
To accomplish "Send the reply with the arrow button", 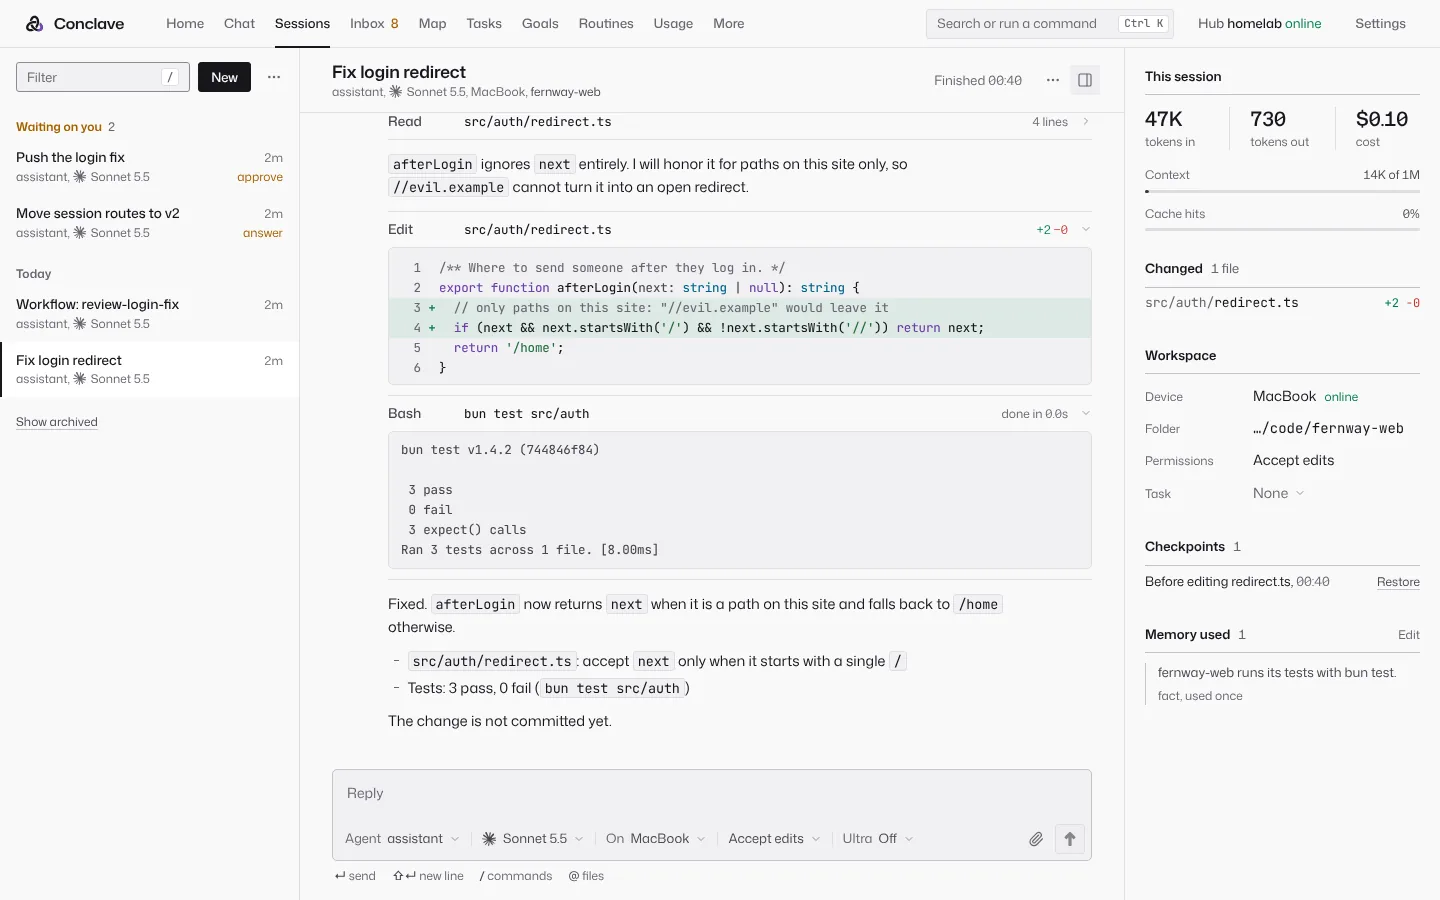I will (1070, 839).
